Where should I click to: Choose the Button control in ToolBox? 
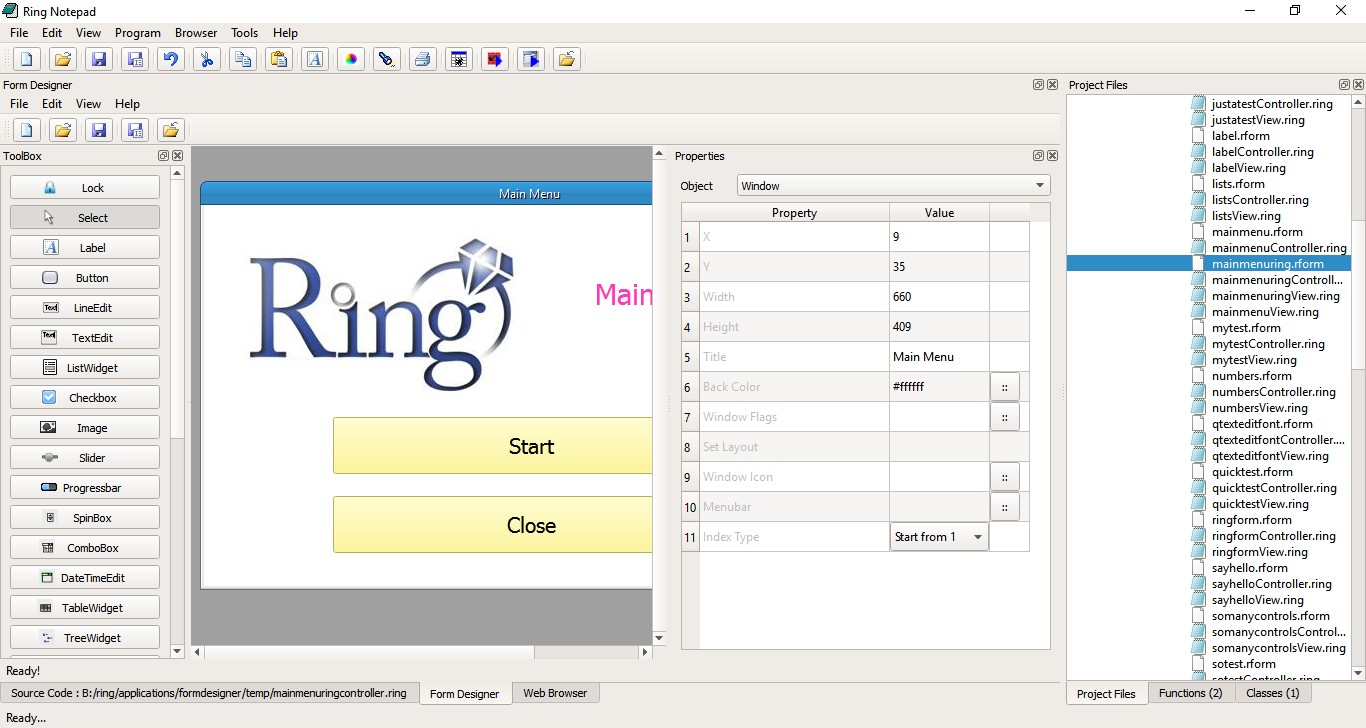[x=85, y=277]
